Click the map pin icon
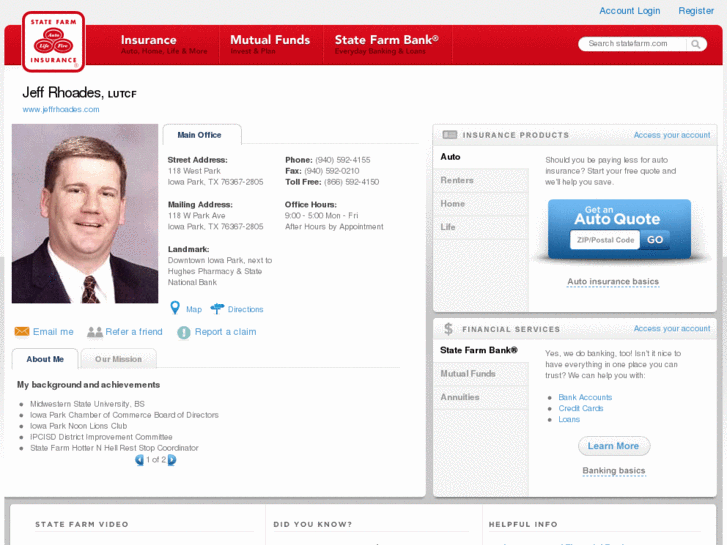Image resolution: width=727 pixels, height=545 pixels. (x=175, y=308)
